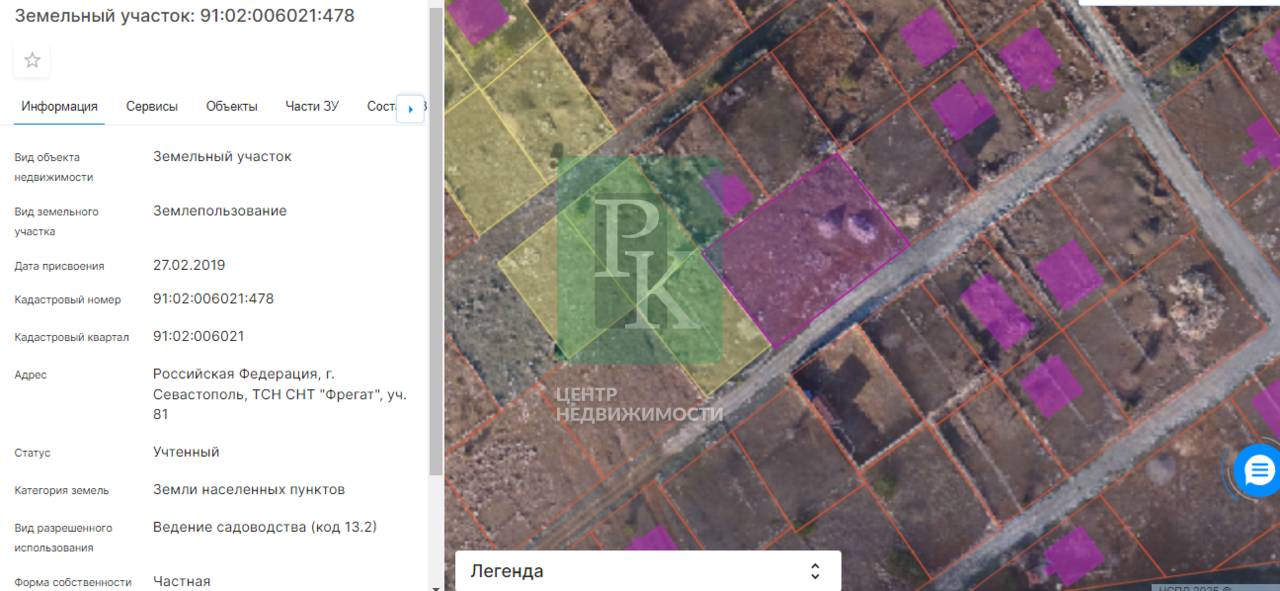Open the chat support bubble icon

1257,470
